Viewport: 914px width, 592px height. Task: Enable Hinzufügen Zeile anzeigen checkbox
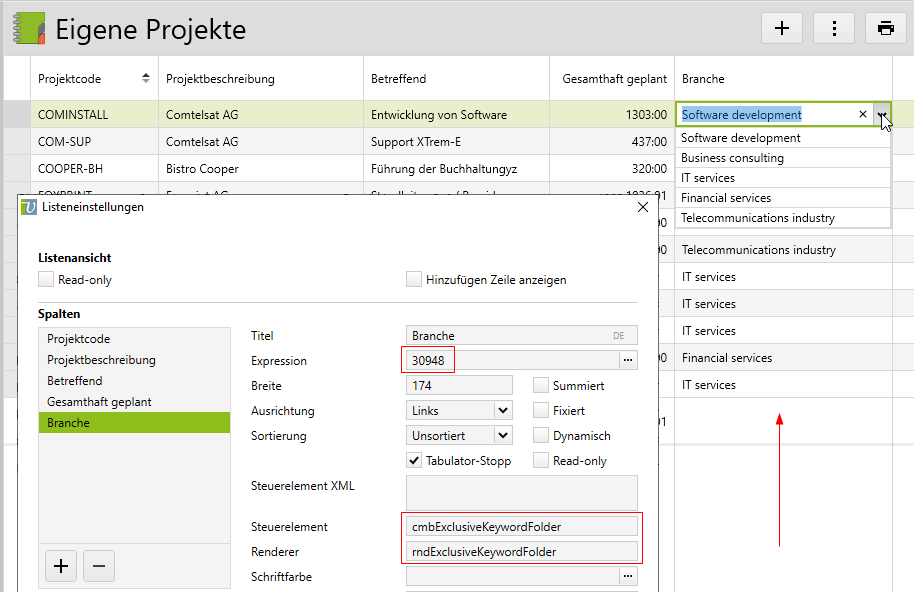click(x=414, y=280)
